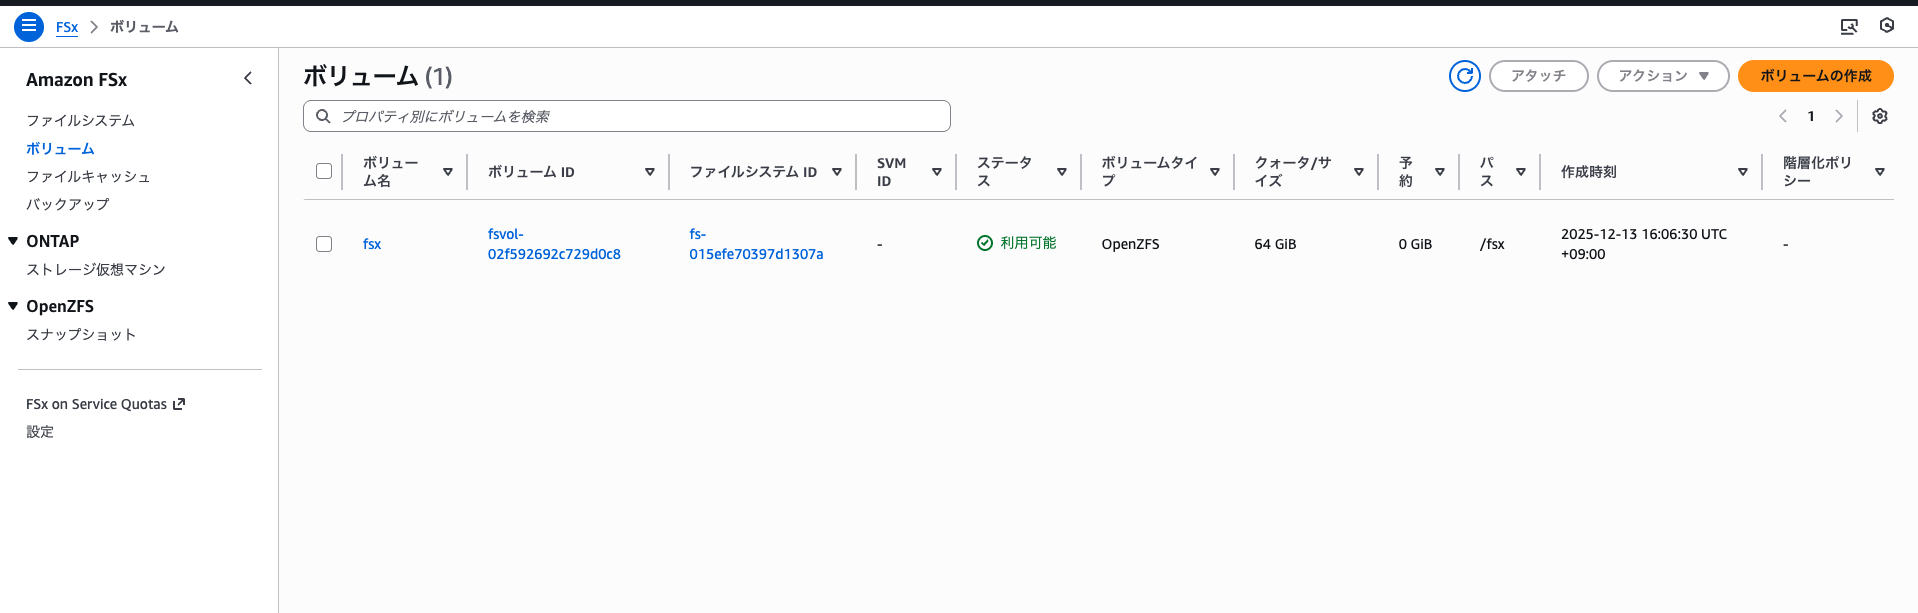Screen dimensions: 1918x613
Task: Open ストレージ仮想マシン in the sidebar
Action: coord(96,269)
